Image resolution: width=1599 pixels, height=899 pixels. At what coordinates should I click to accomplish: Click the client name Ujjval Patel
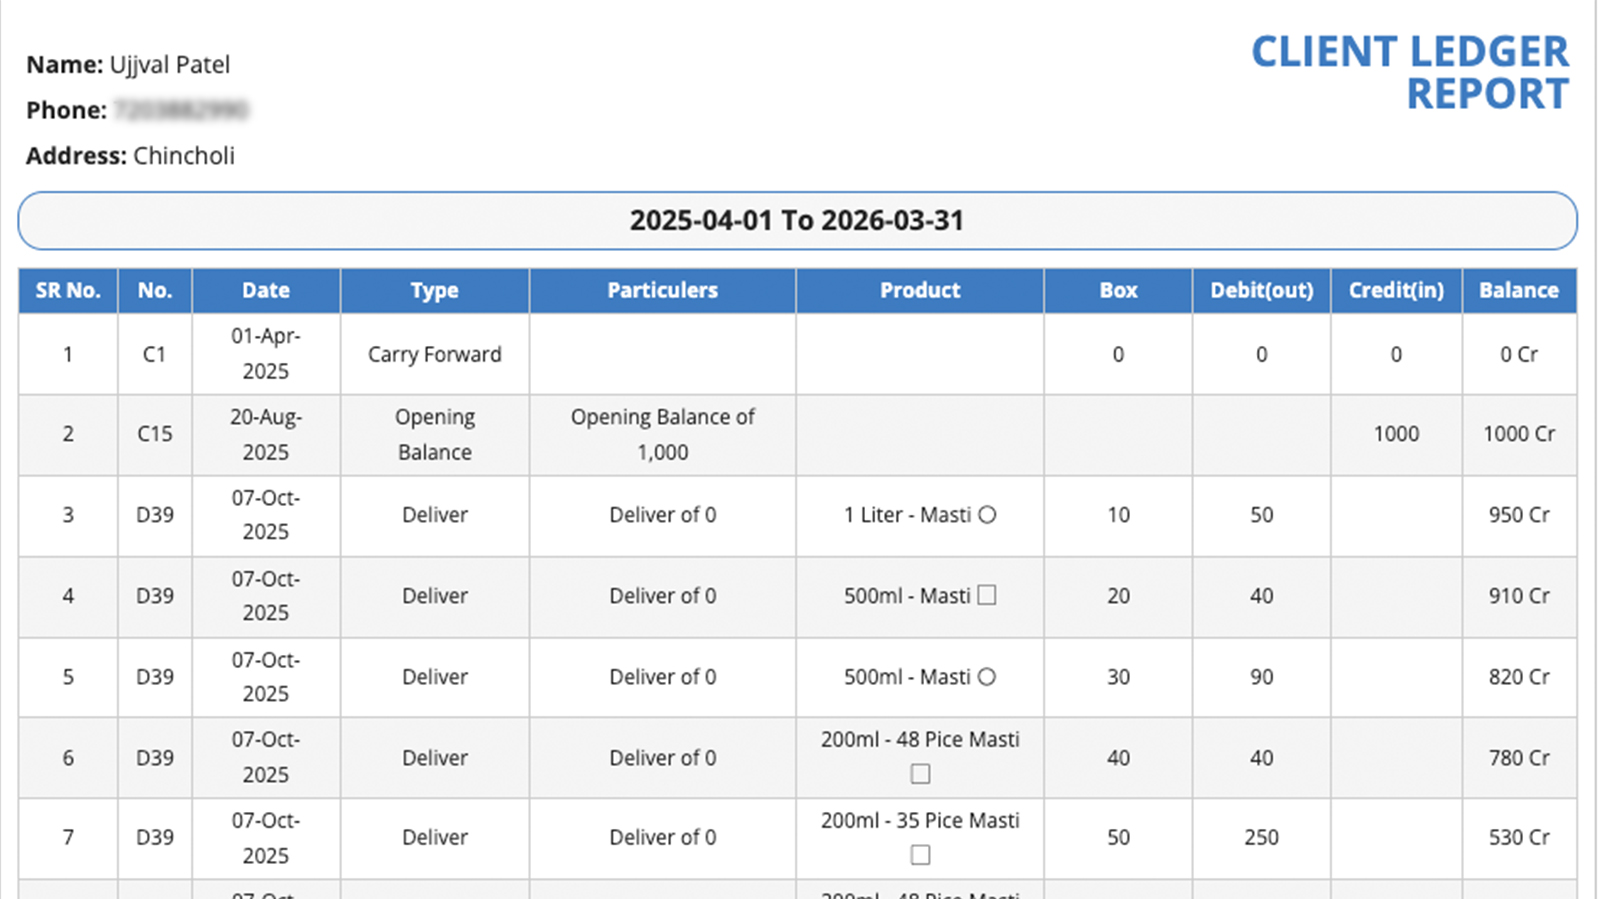tap(169, 65)
